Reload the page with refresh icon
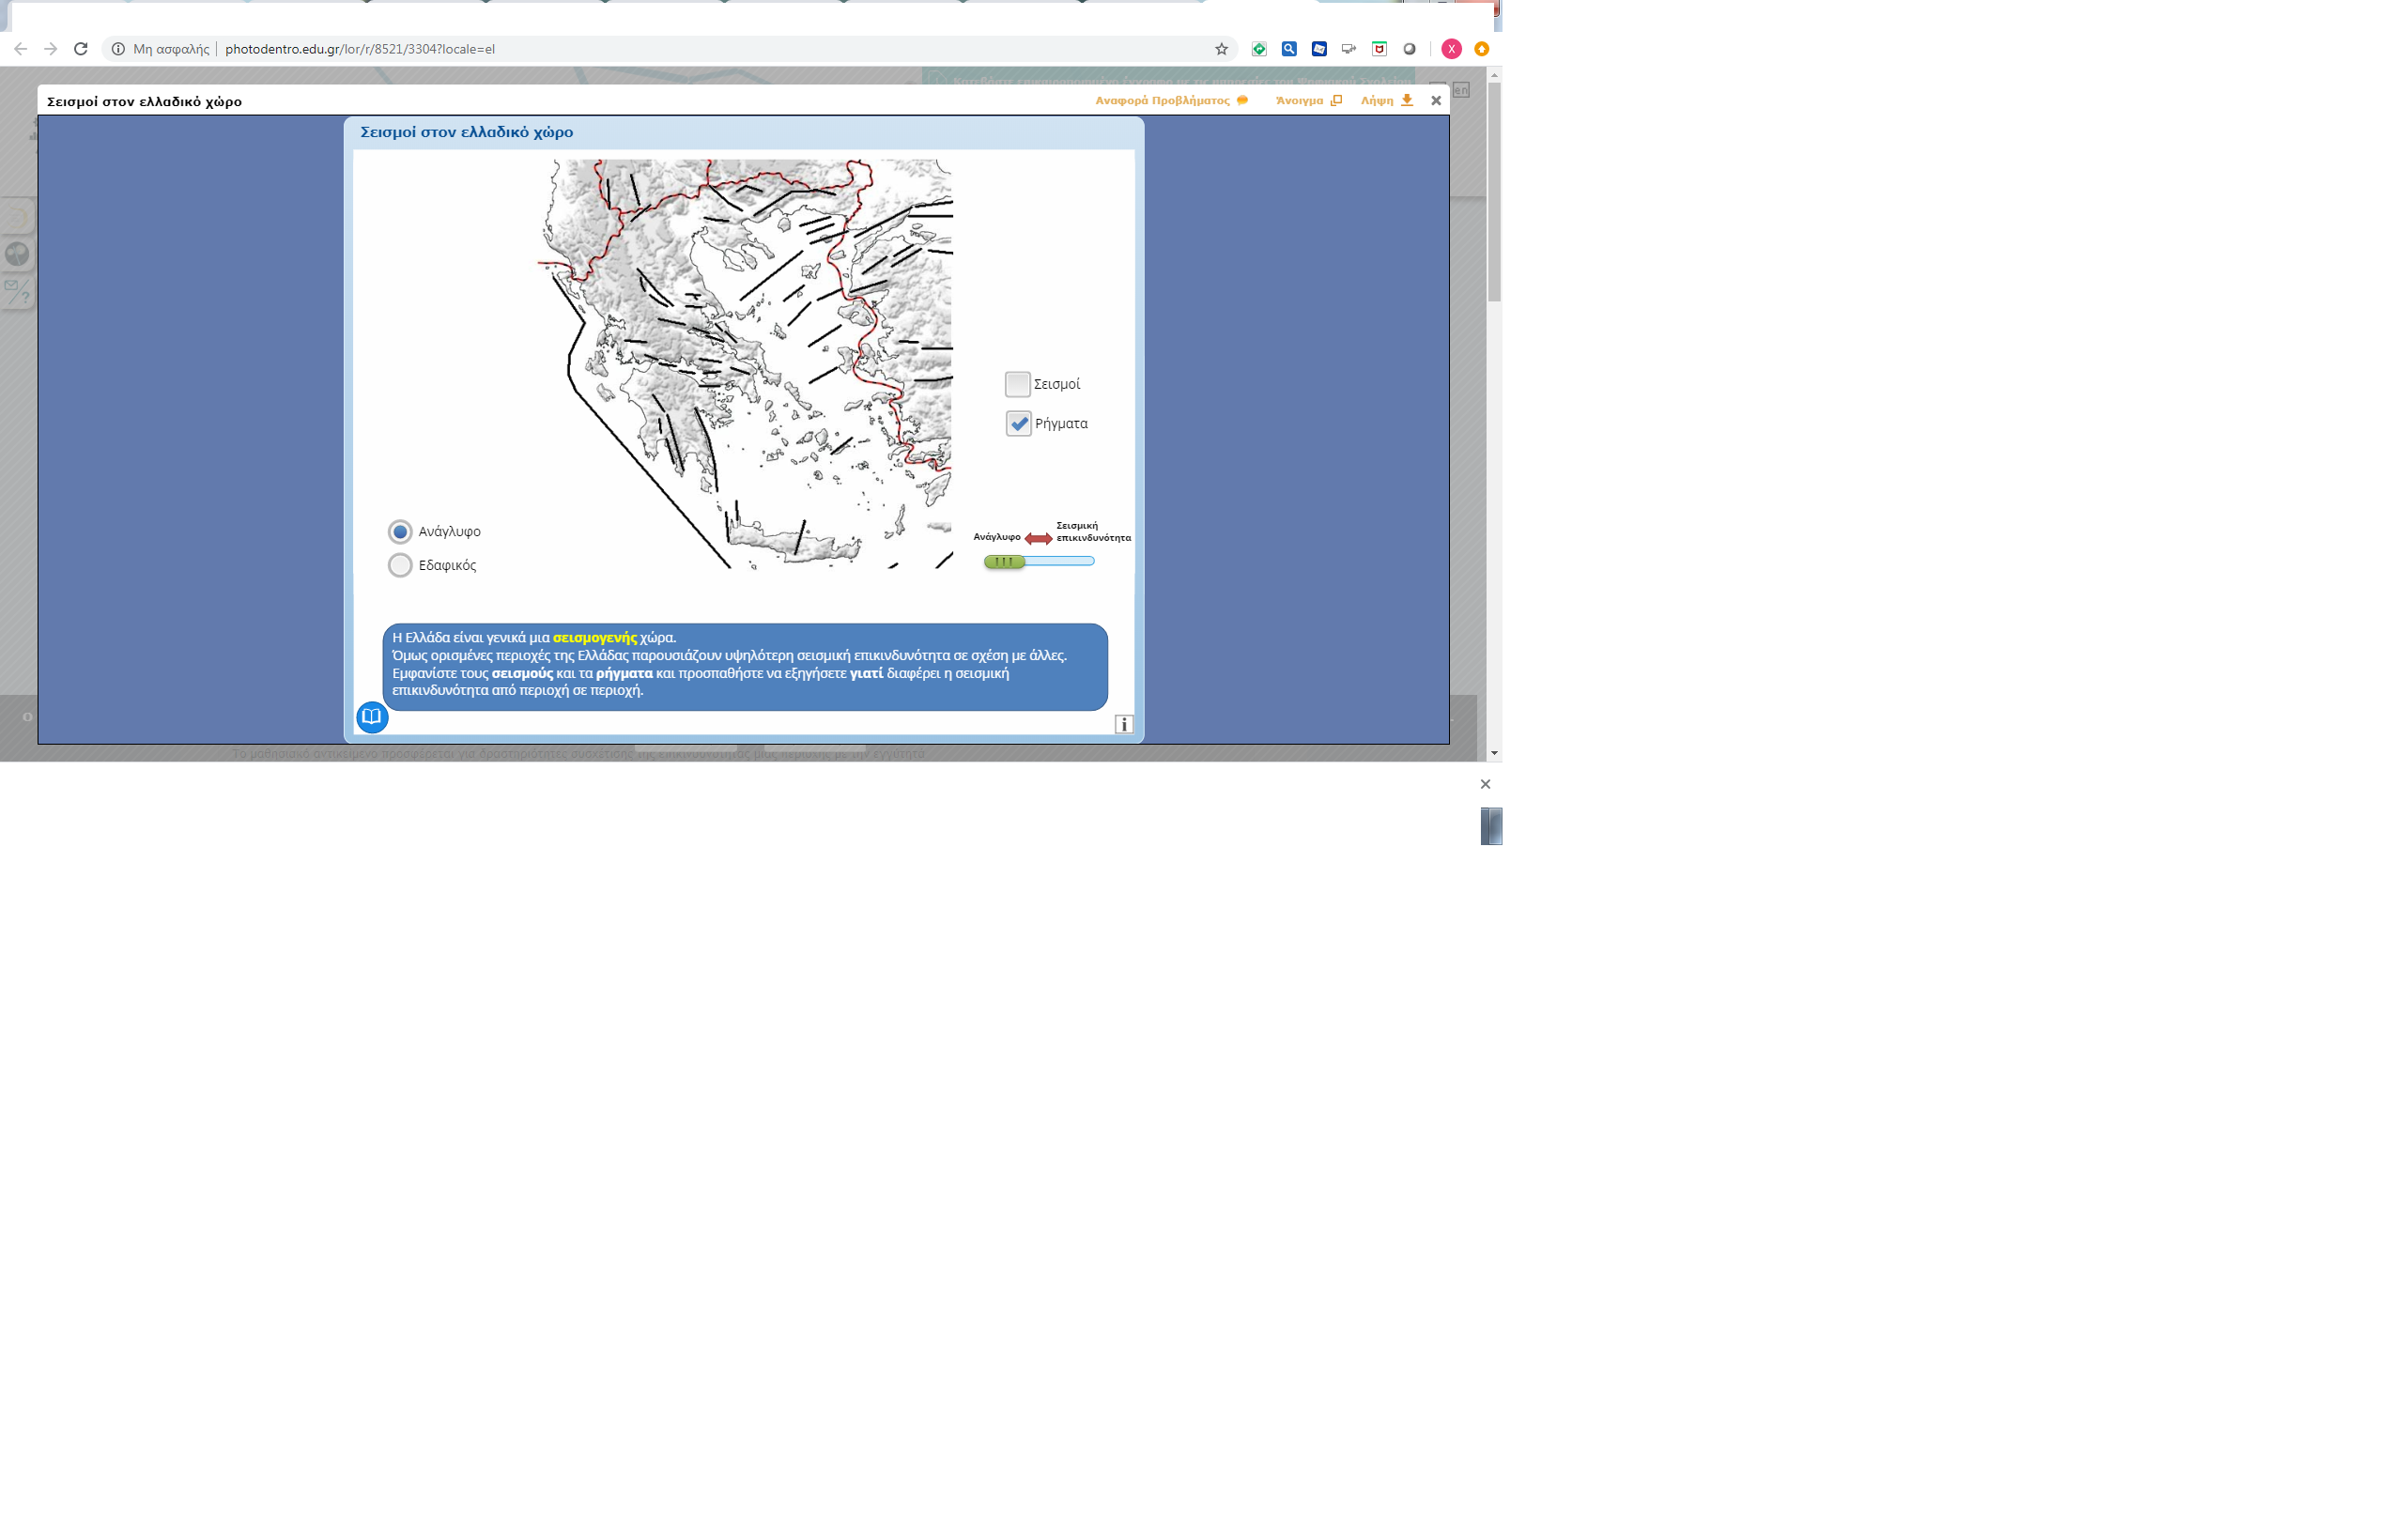The width and height of the screenshot is (2389, 1540). (x=81, y=49)
